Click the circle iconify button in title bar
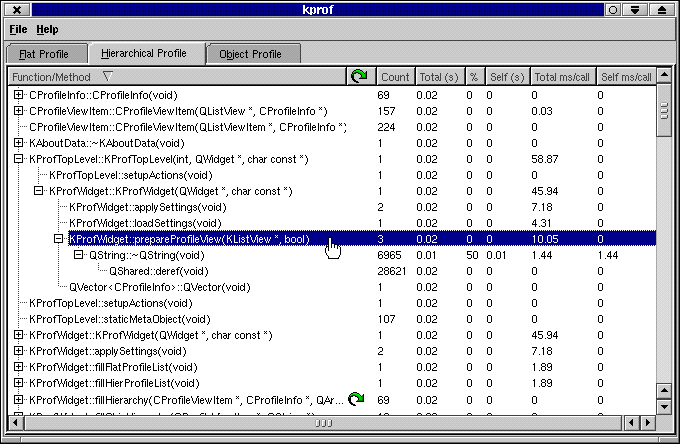Viewport: 680px width, 444px height. 613,10
